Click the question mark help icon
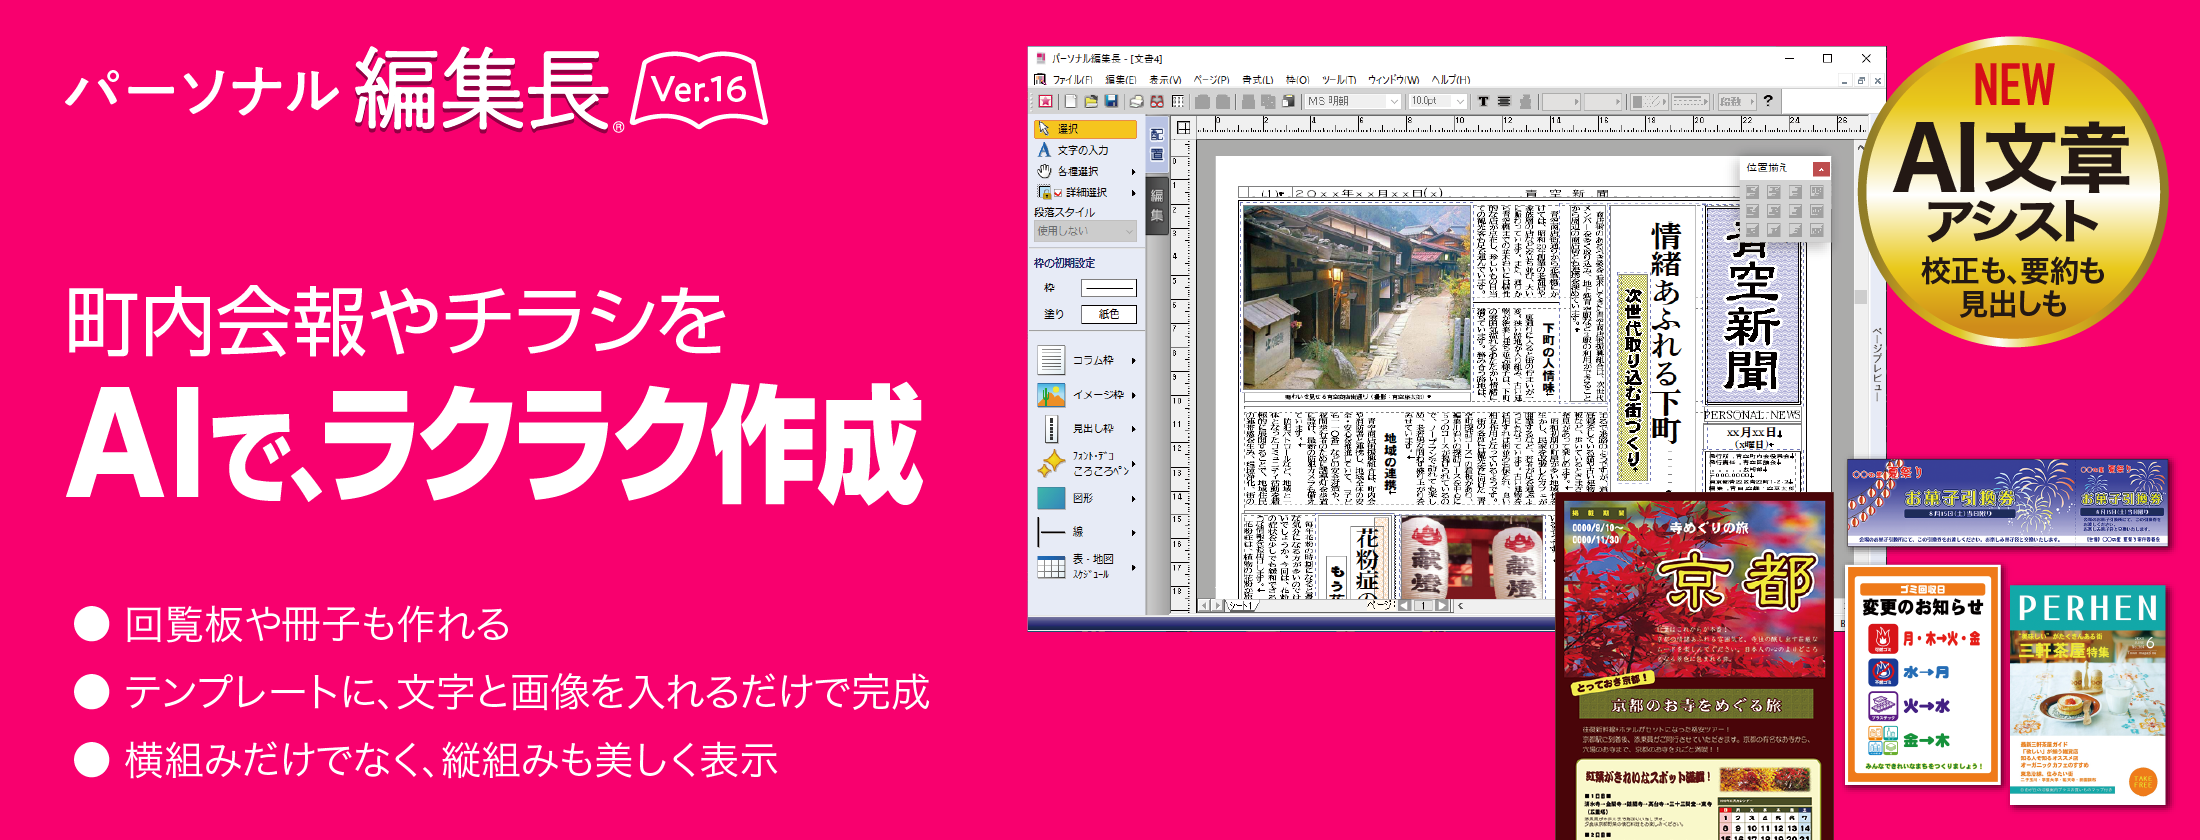The height and width of the screenshot is (840, 2200). click(1768, 101)
